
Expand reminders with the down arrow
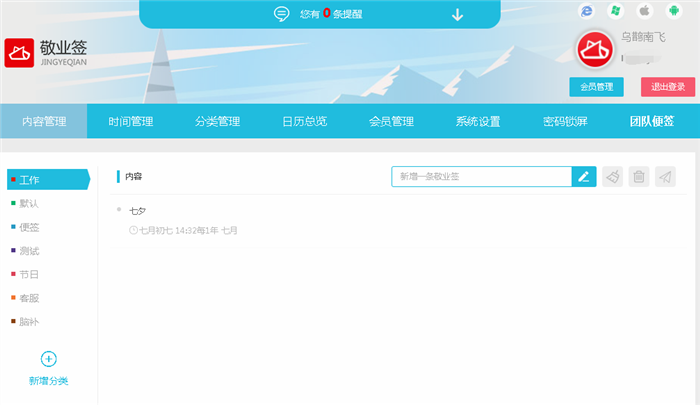click(457, 14)
